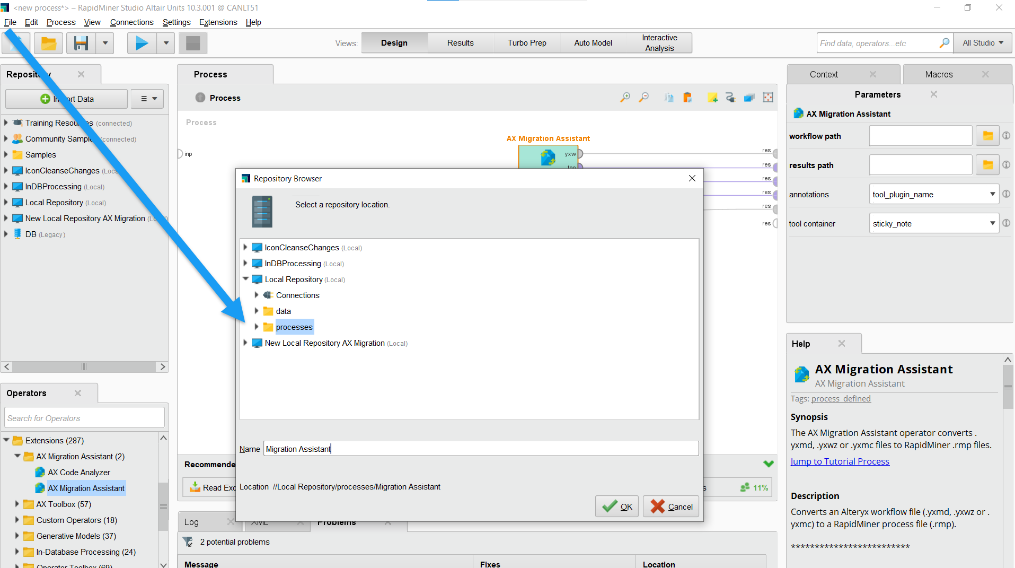Follow the Jump to Tutorial Process link
The image size is (1015, 568).
tap(840, 461)
